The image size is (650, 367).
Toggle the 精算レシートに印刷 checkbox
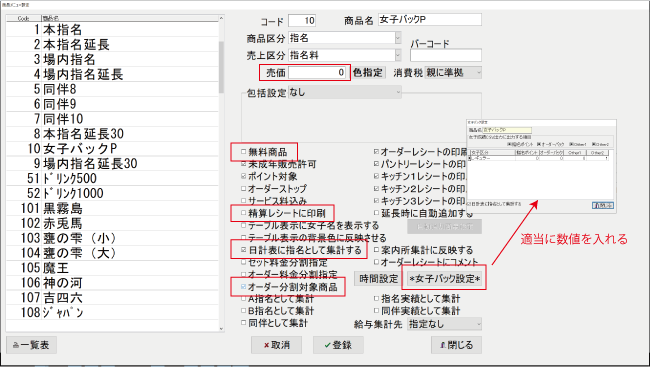point(244,213)
